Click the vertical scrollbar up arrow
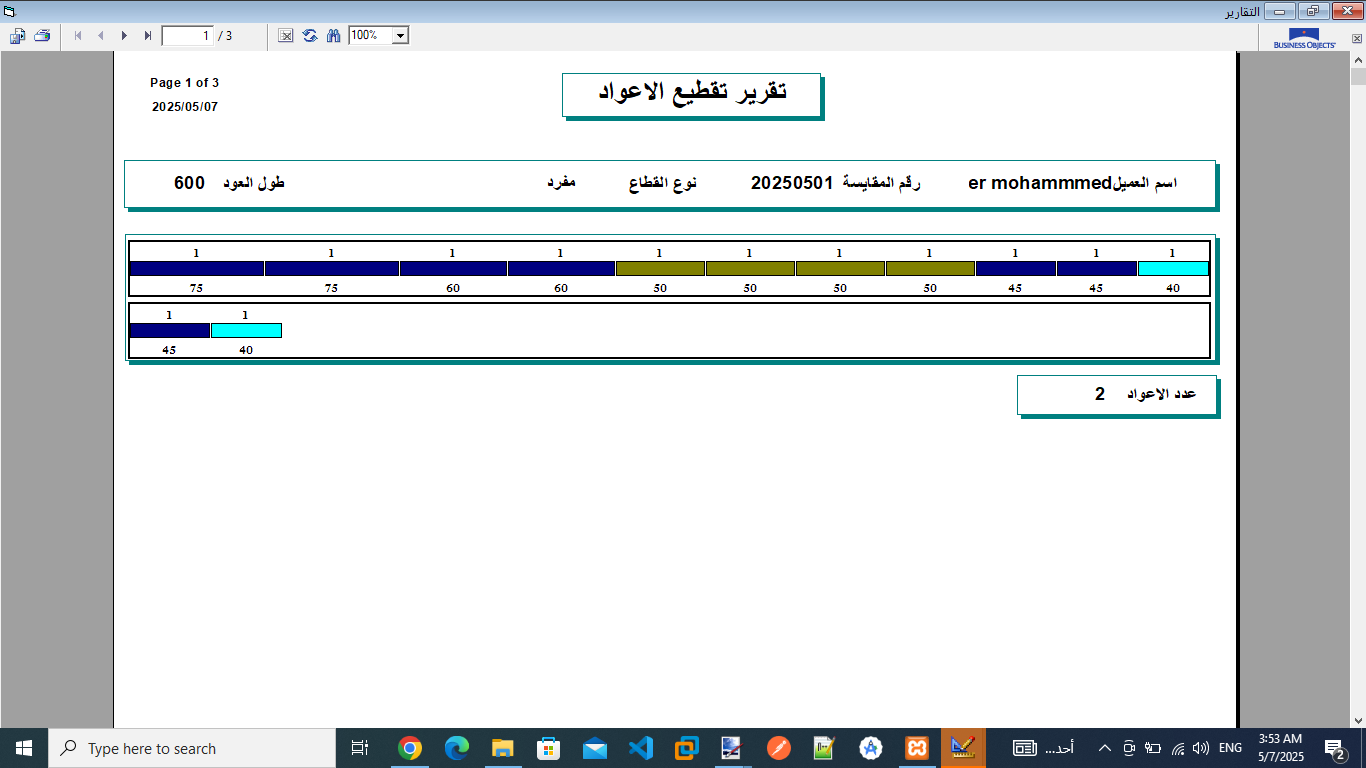The image size is (1366, 768). [x=1358, y=59]
